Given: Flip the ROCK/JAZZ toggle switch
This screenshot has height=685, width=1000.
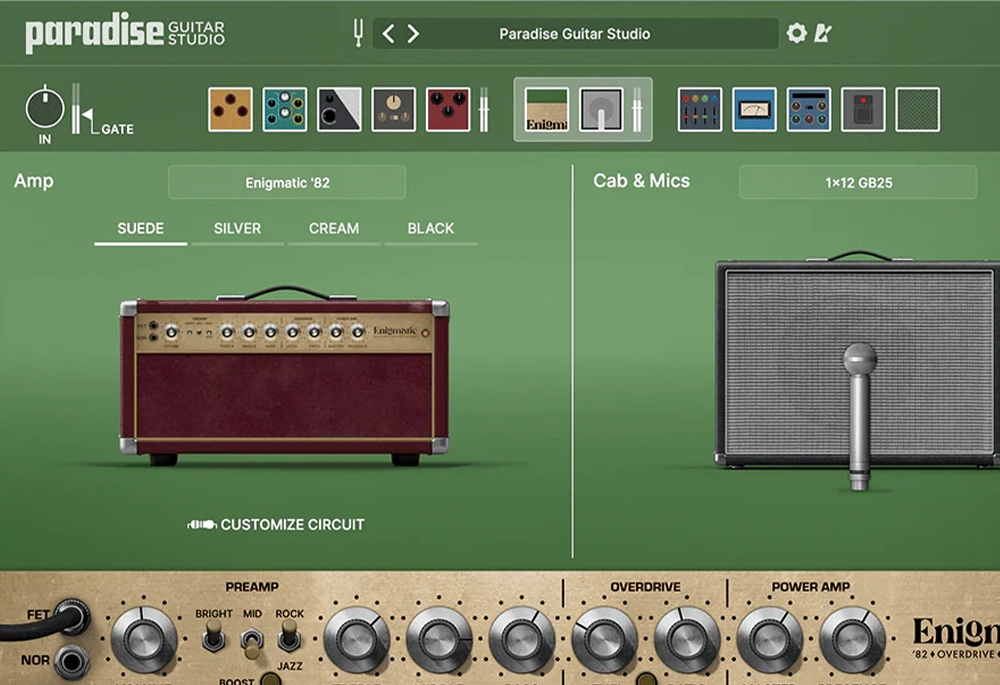Looking at the screenshot, I should click(x=289, y=637).
